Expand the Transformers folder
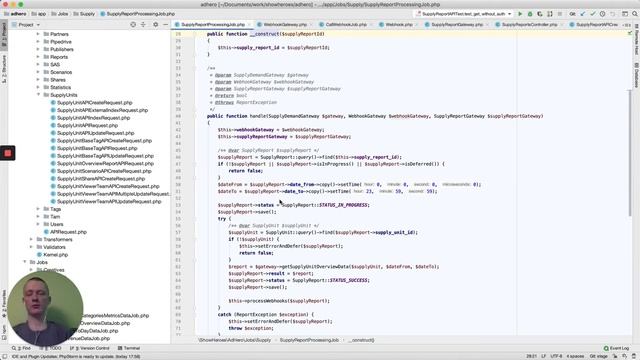Image resolution: width=640 pixels, height=360 pixels. coord(31,240)
